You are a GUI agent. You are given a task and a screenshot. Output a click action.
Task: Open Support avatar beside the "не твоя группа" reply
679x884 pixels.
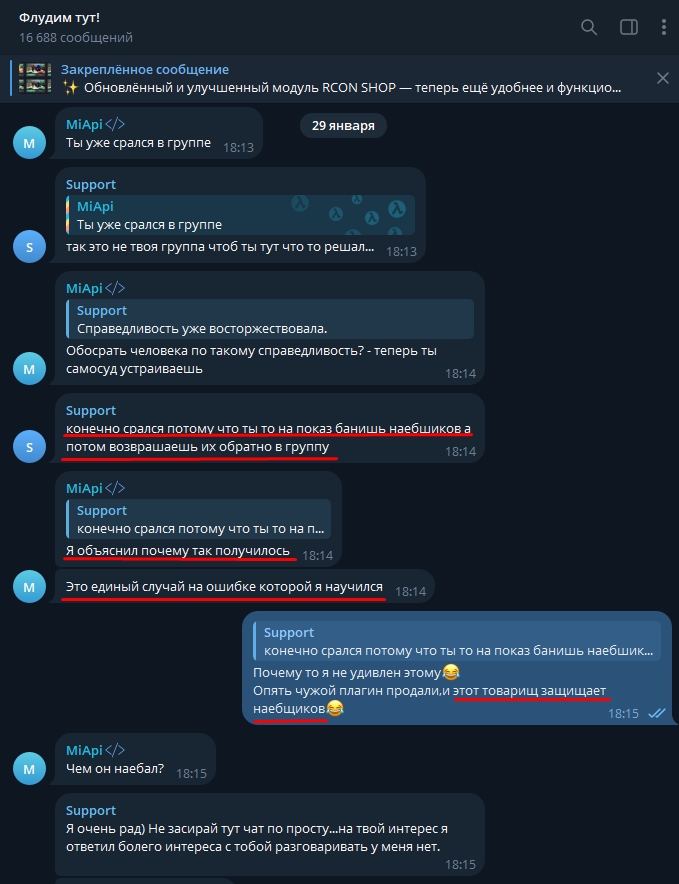click(29, 246)
